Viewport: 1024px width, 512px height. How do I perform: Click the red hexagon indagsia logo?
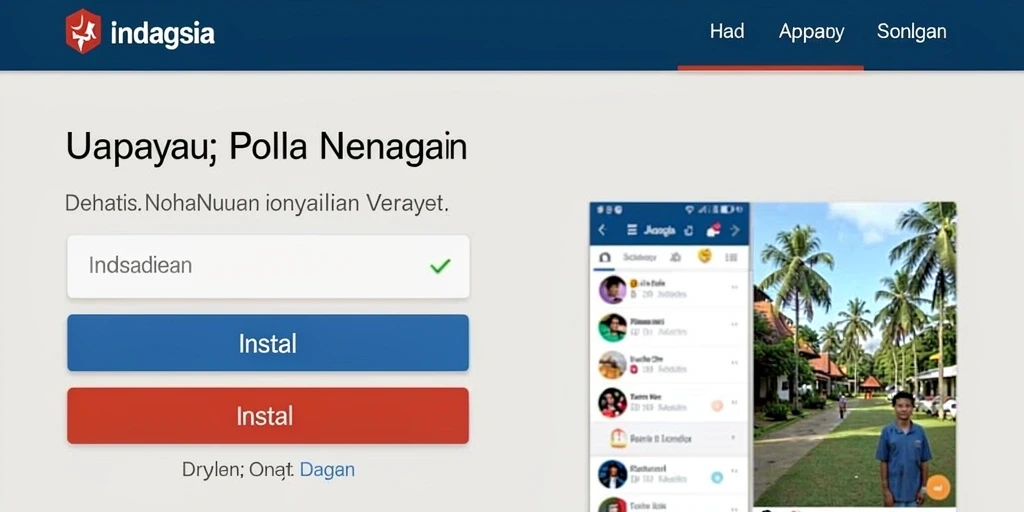coord(84,31)
